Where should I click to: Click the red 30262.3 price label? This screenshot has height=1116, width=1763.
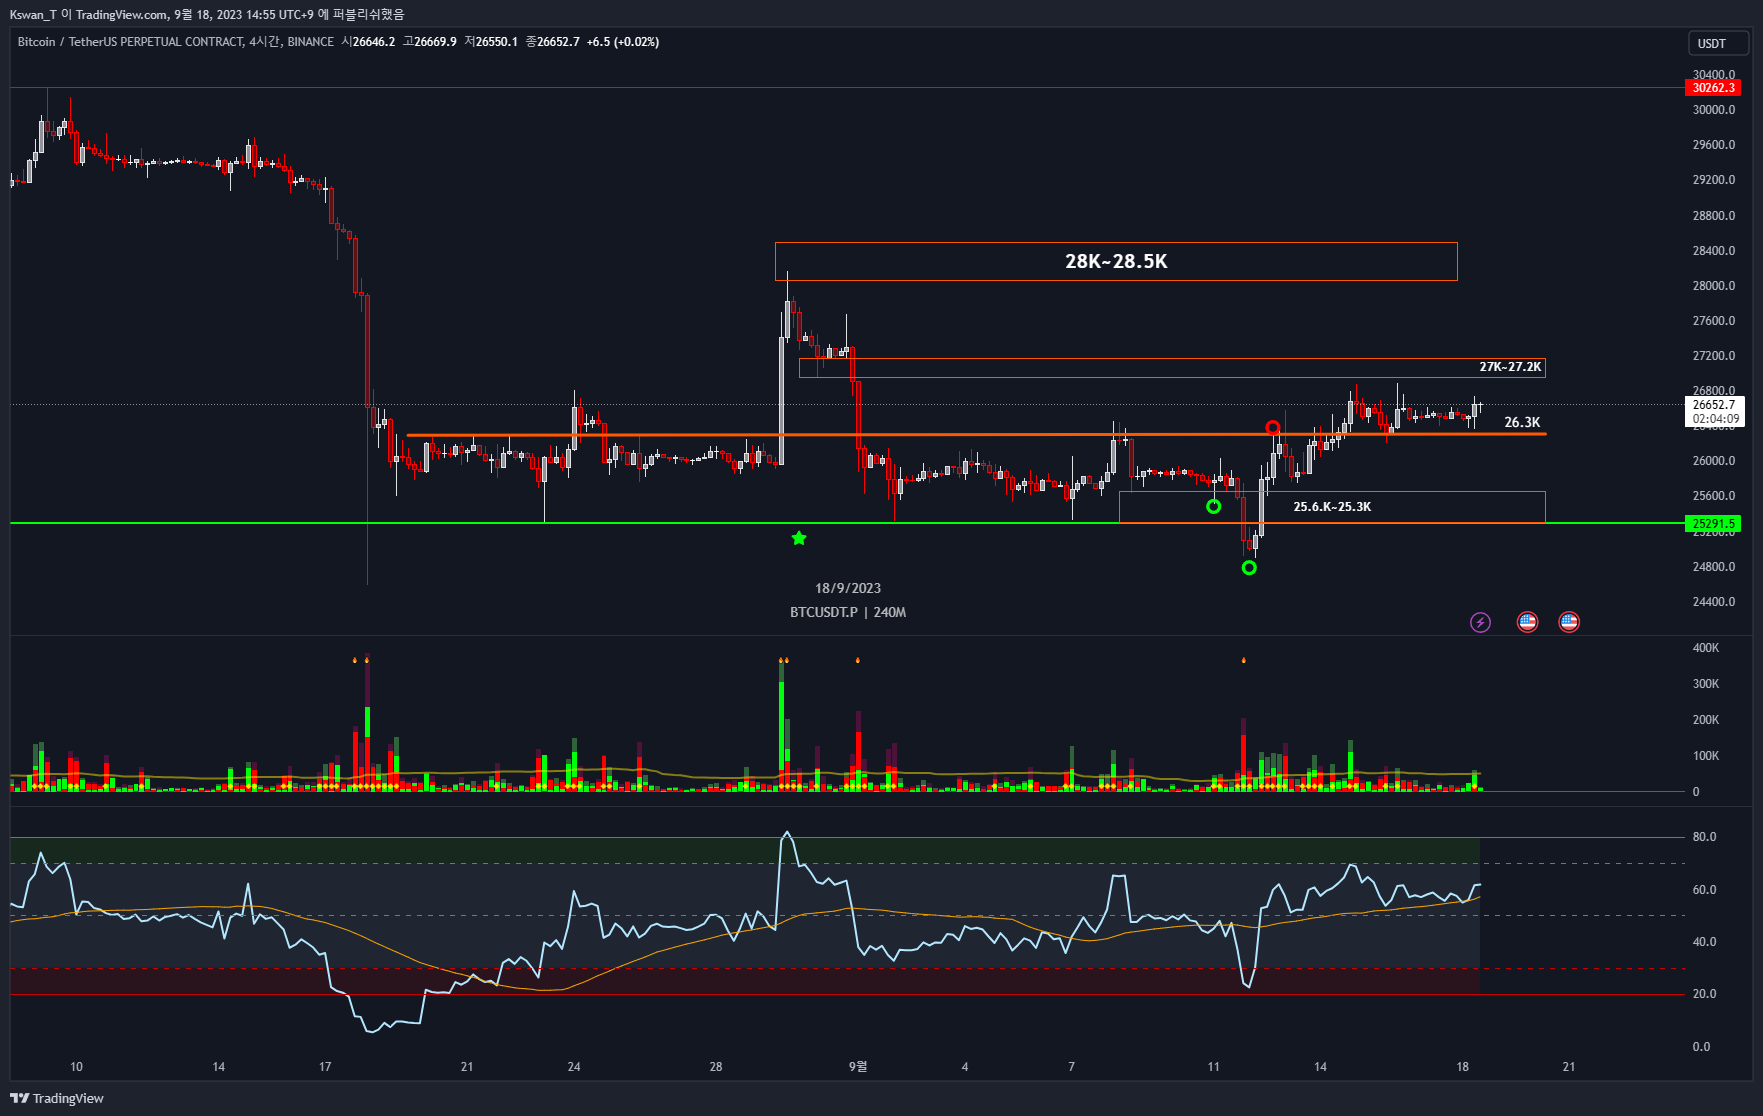pos(1713,88)
